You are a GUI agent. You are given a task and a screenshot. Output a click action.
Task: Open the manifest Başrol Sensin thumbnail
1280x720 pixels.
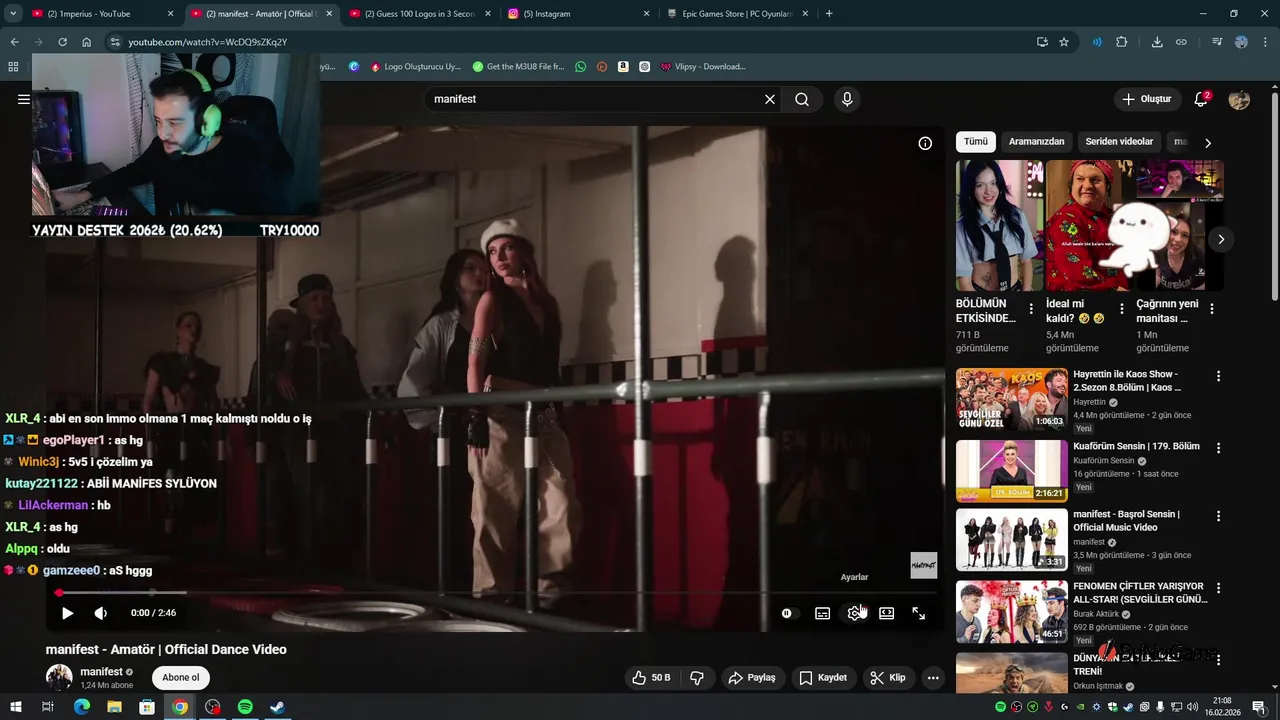point(1012,540)
